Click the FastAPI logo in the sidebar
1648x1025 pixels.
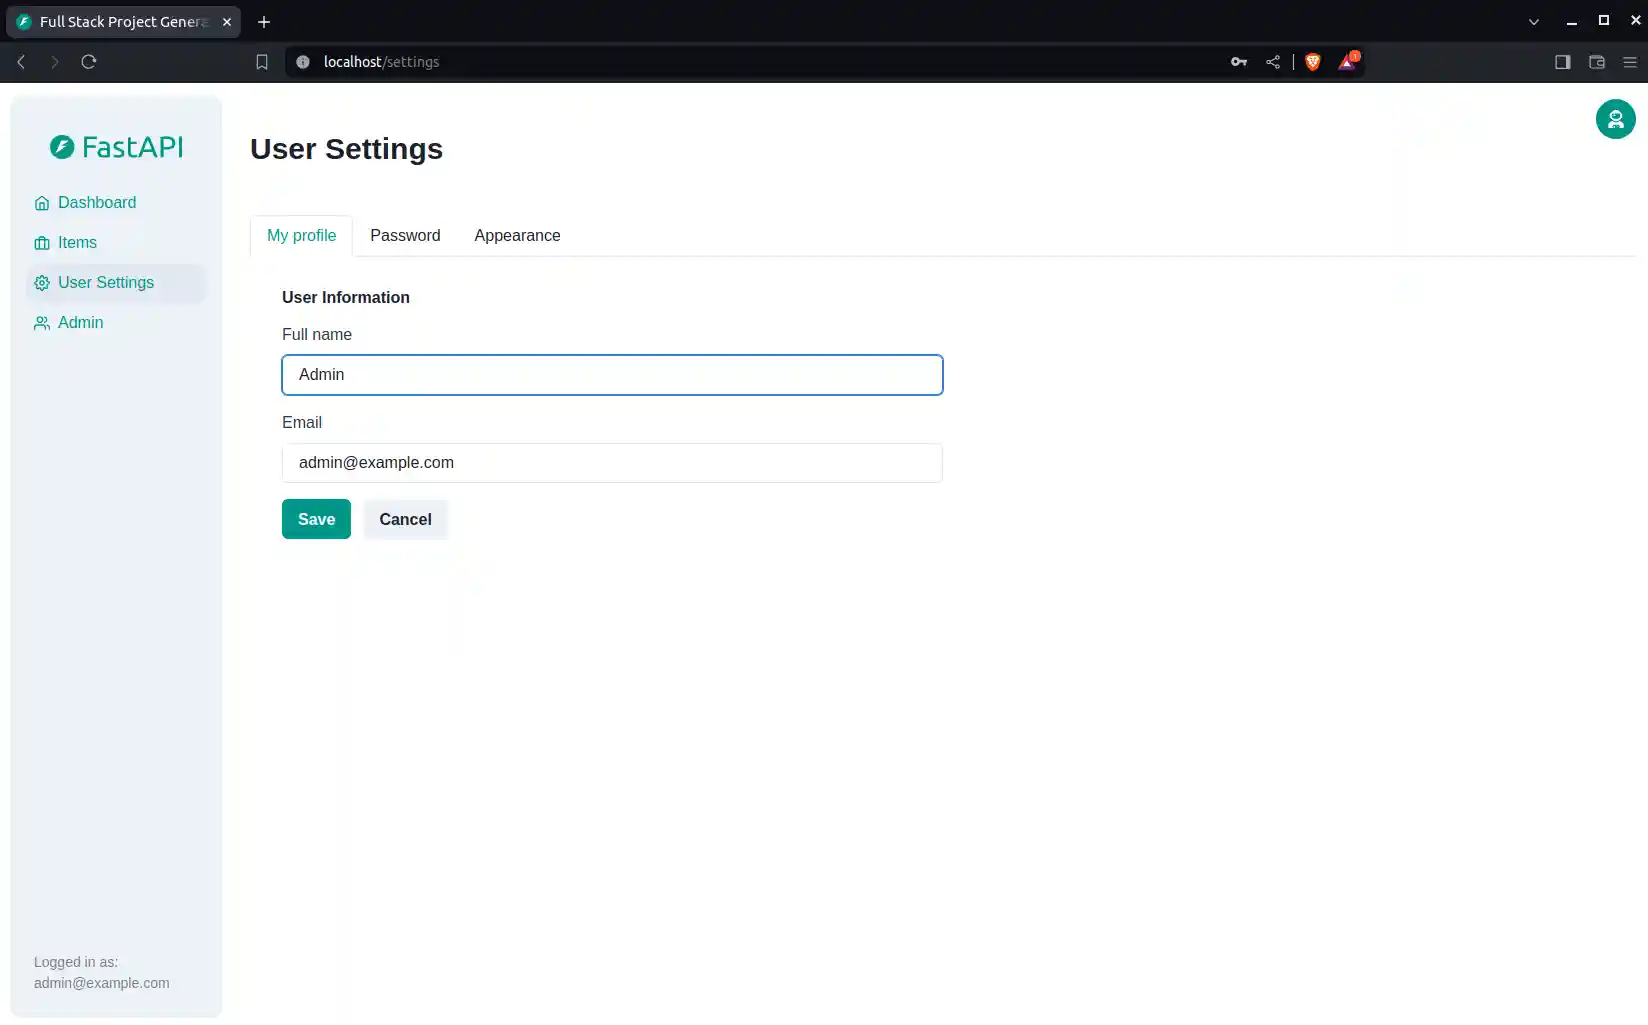point(116,146)
